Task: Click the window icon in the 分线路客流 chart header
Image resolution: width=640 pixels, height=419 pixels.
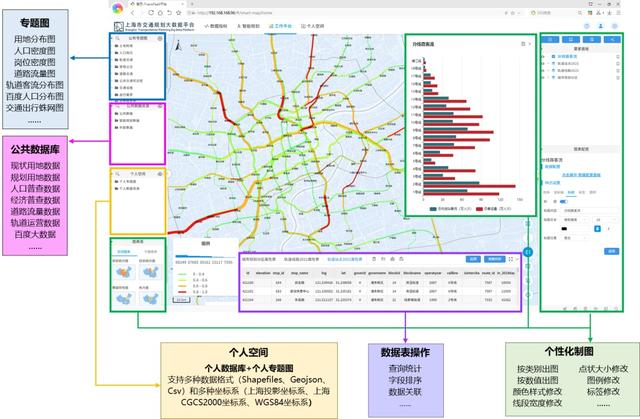Action: point(523,44)
